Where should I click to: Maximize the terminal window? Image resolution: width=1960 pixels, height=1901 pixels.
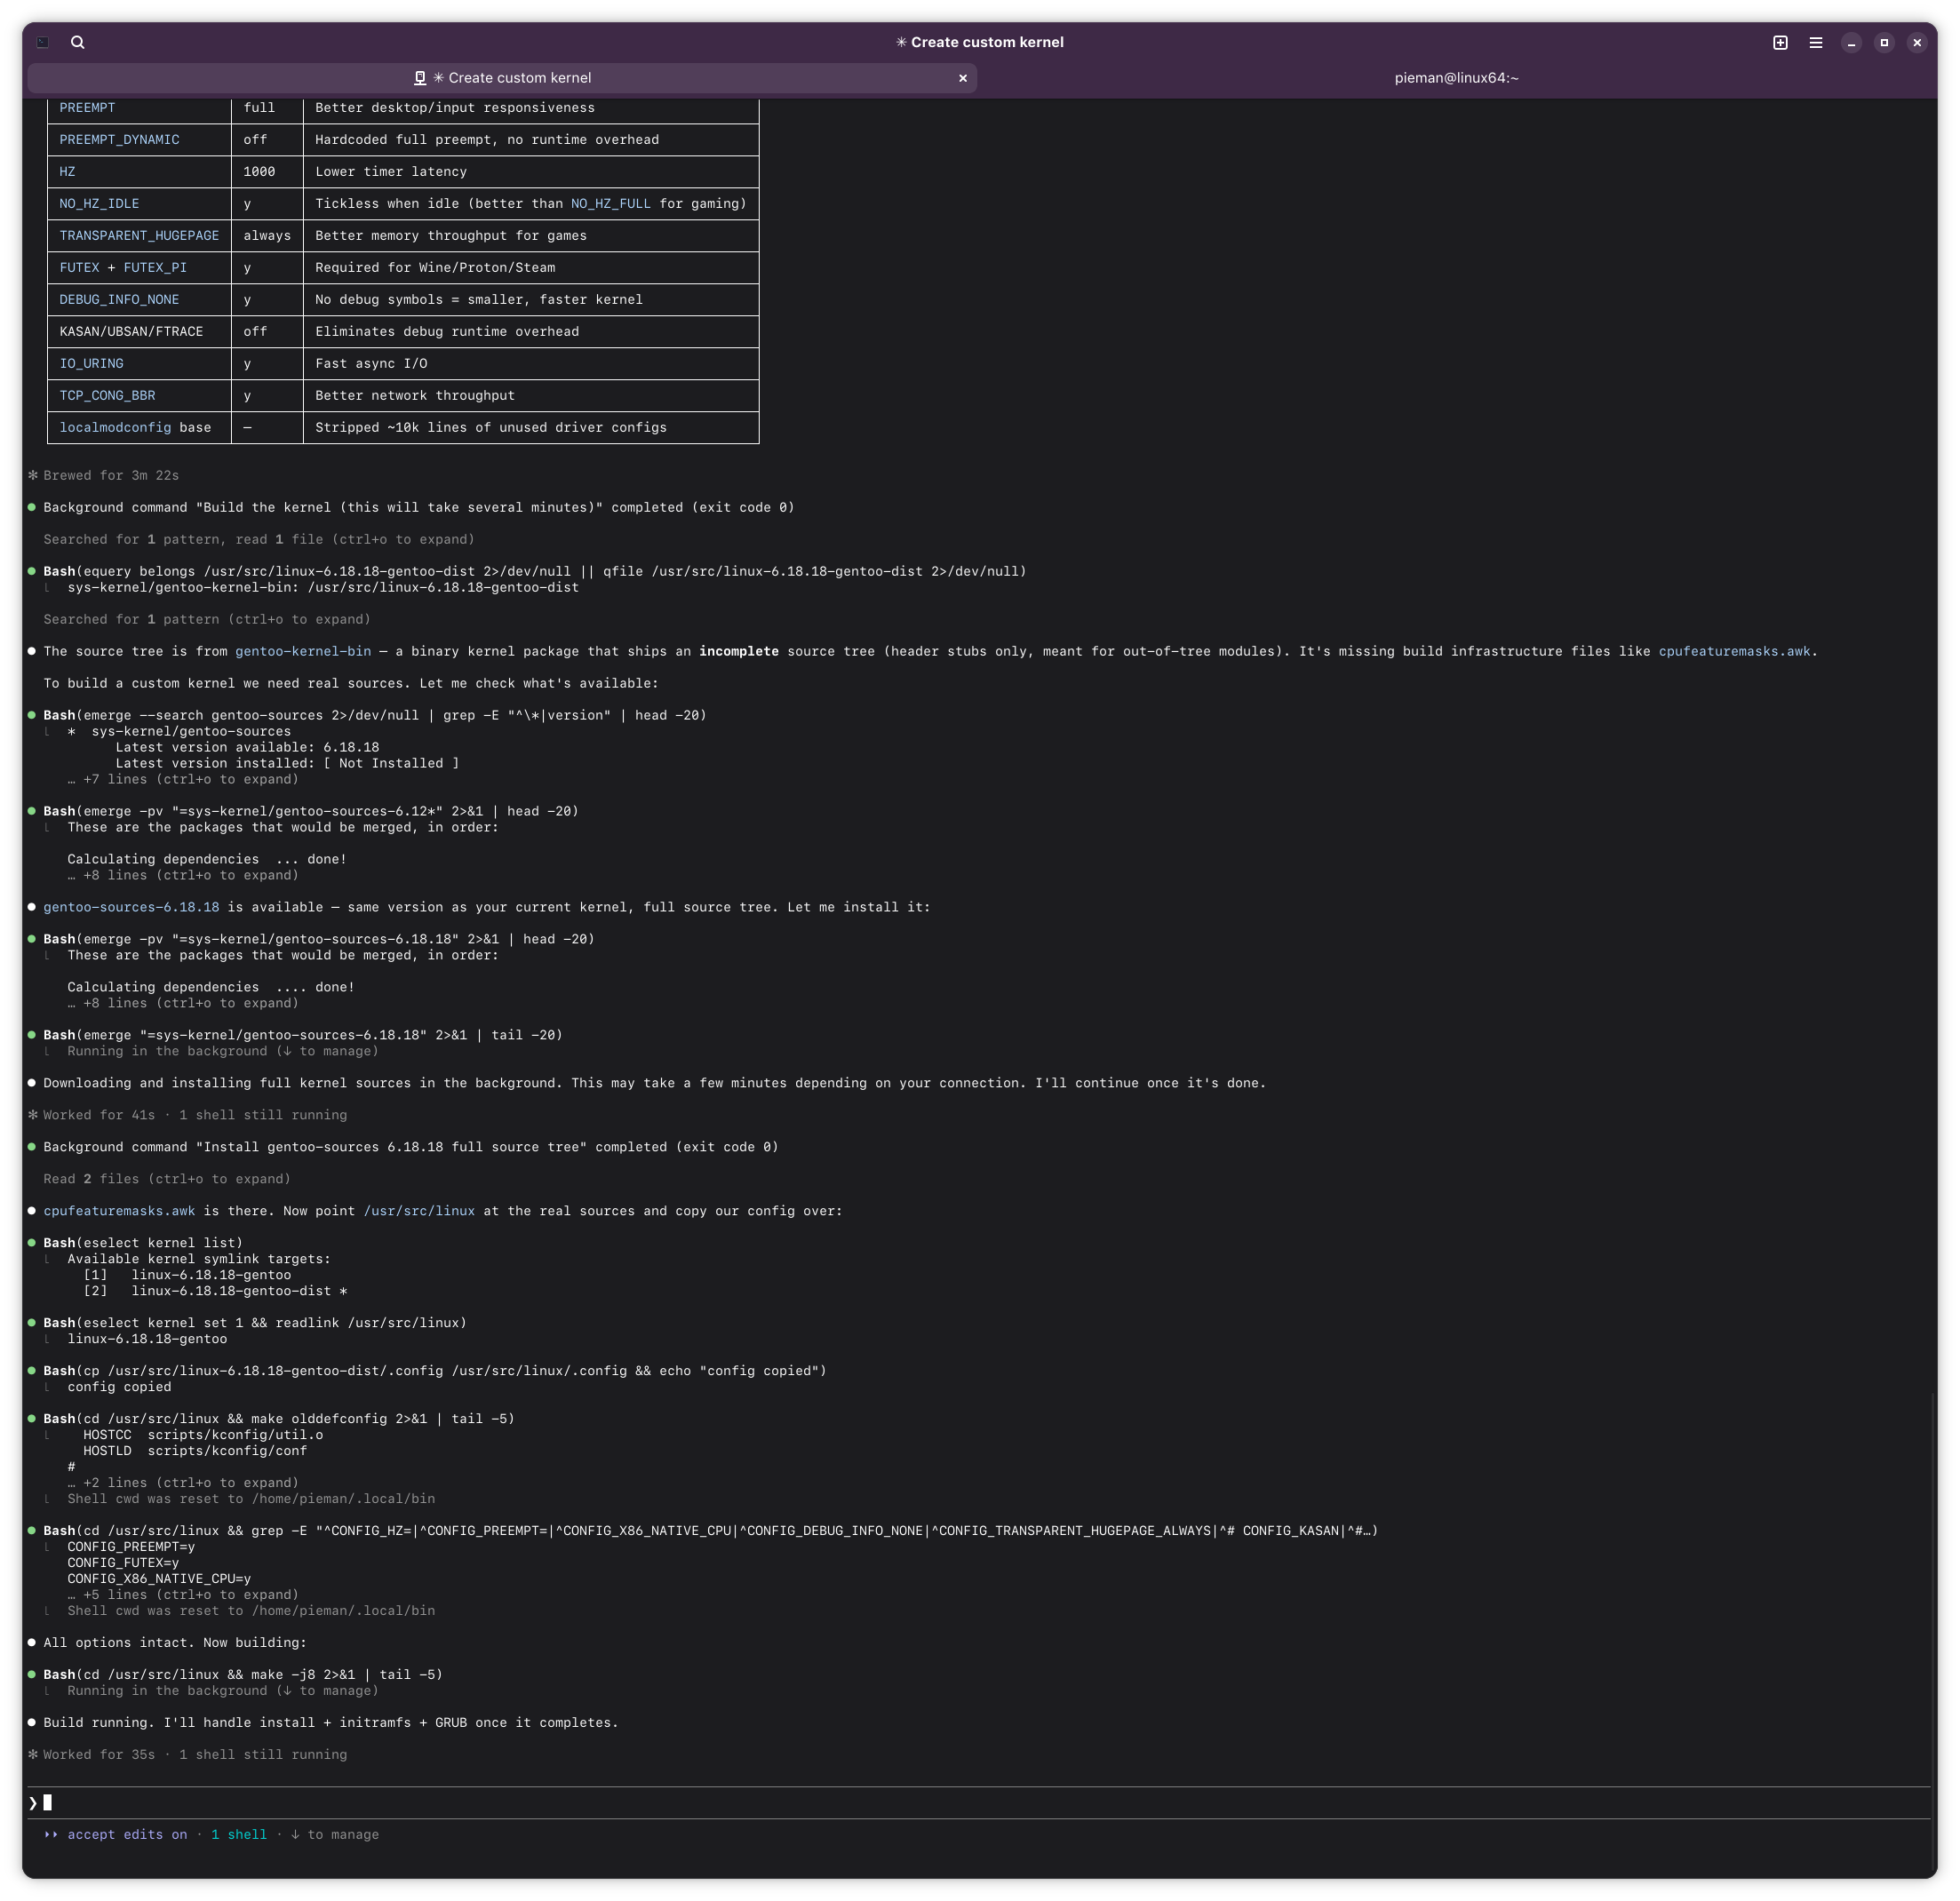pyautogui.click(x=1884, y=42)
